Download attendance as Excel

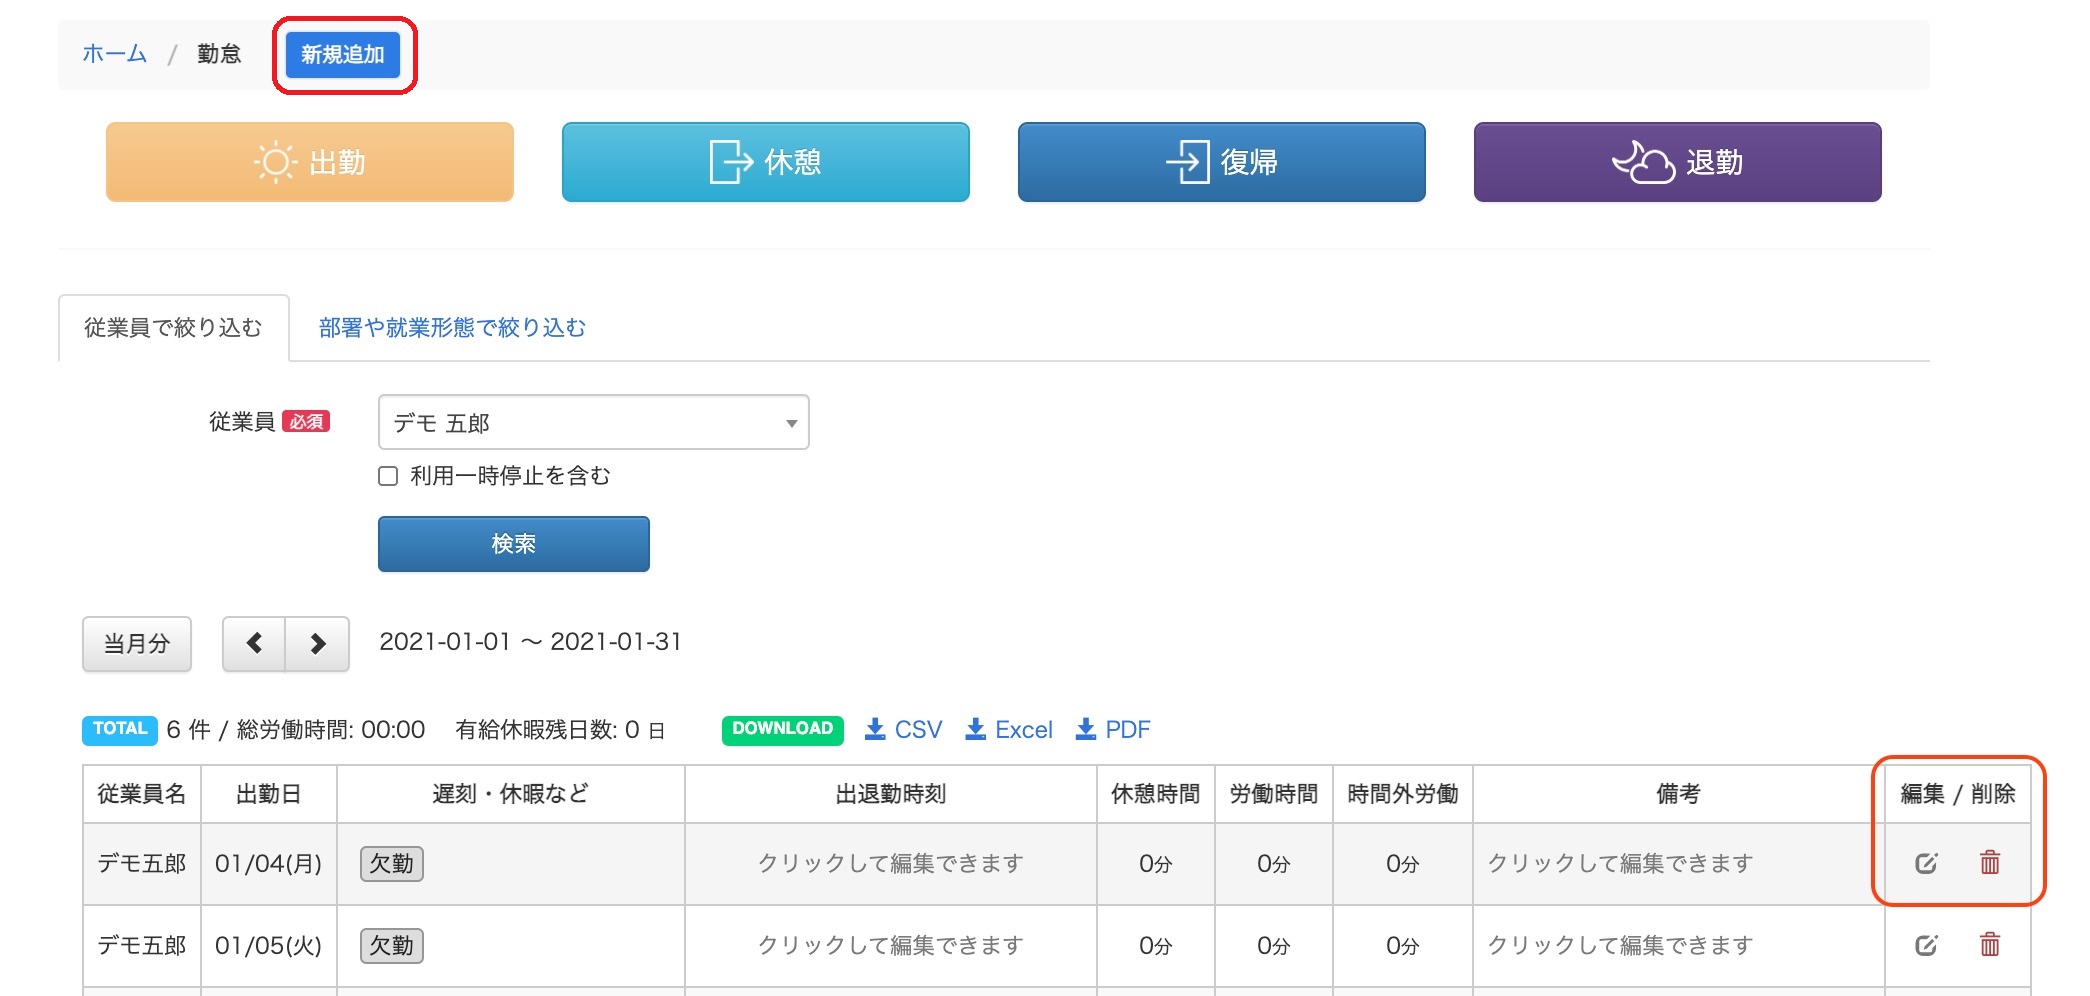click(1009, 730)
